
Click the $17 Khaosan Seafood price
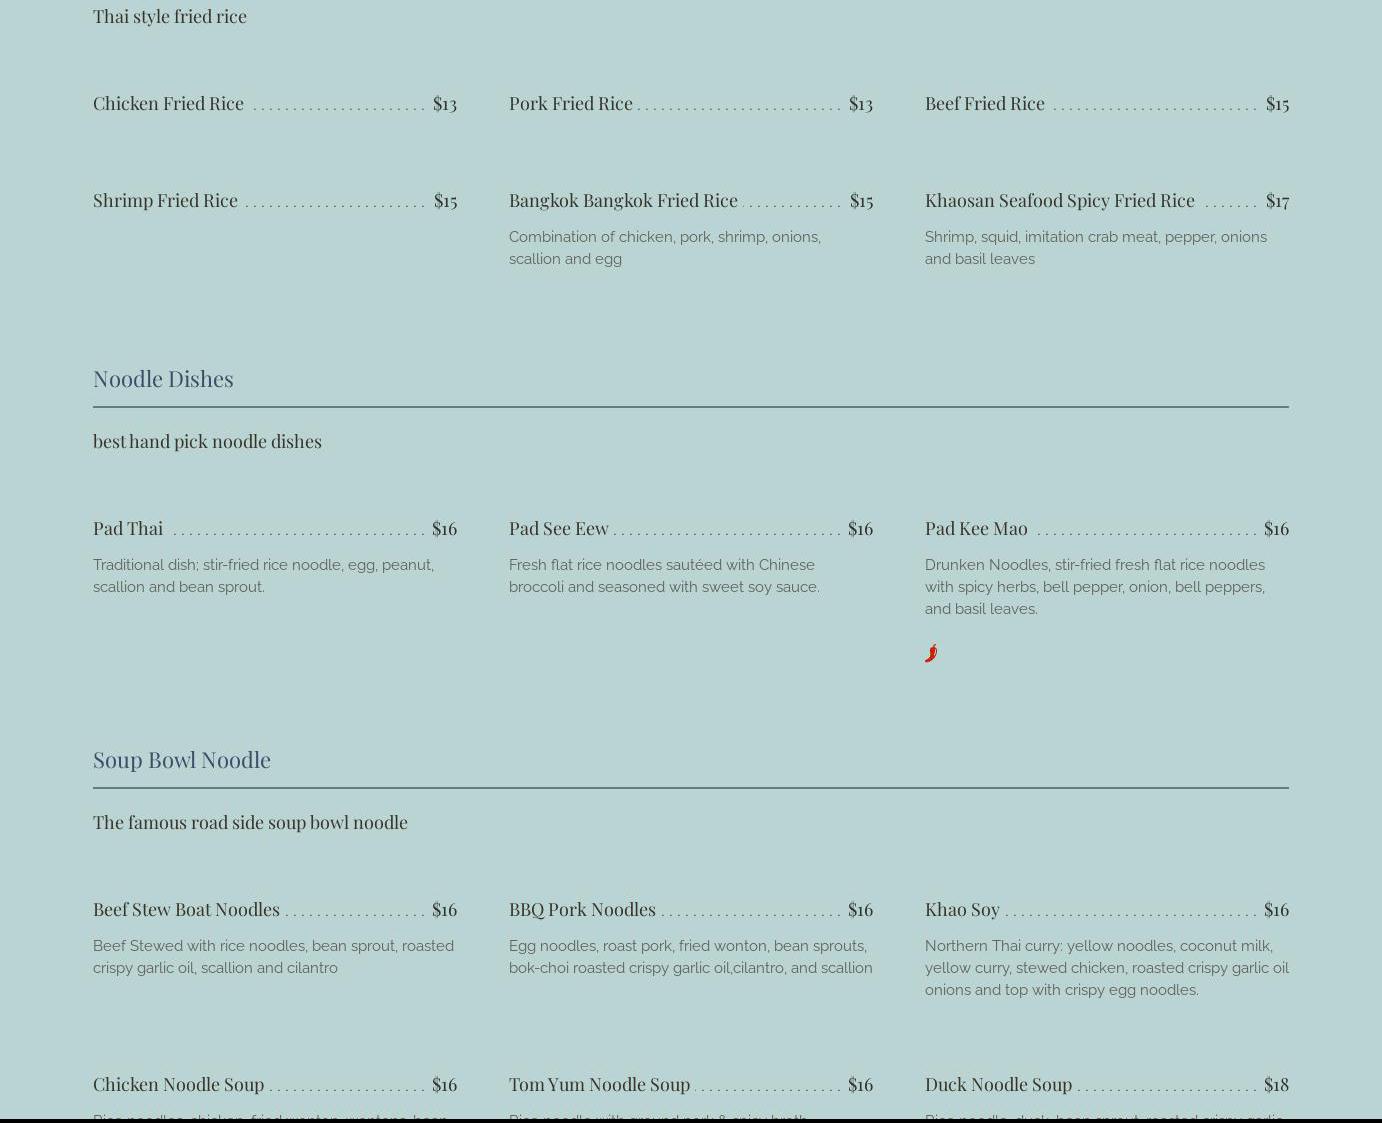tap(1277, 200)
